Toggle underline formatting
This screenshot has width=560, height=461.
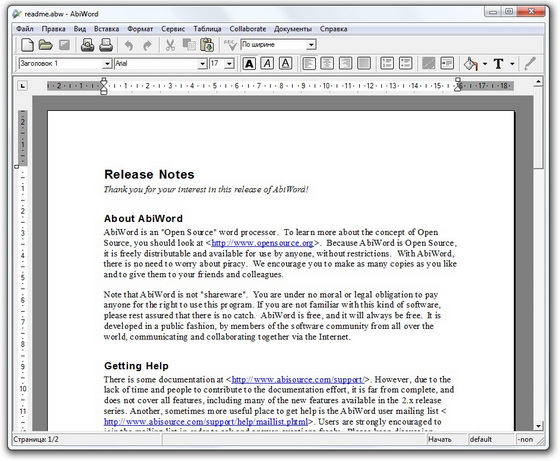coord(285,64)
